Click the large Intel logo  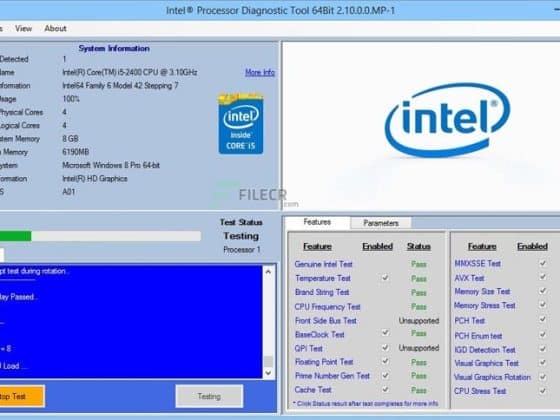(x=447, y=120)
